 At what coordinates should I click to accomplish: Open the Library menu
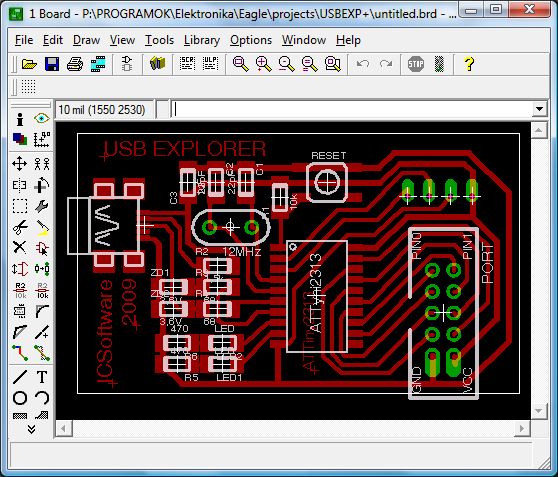coord(202,40)
